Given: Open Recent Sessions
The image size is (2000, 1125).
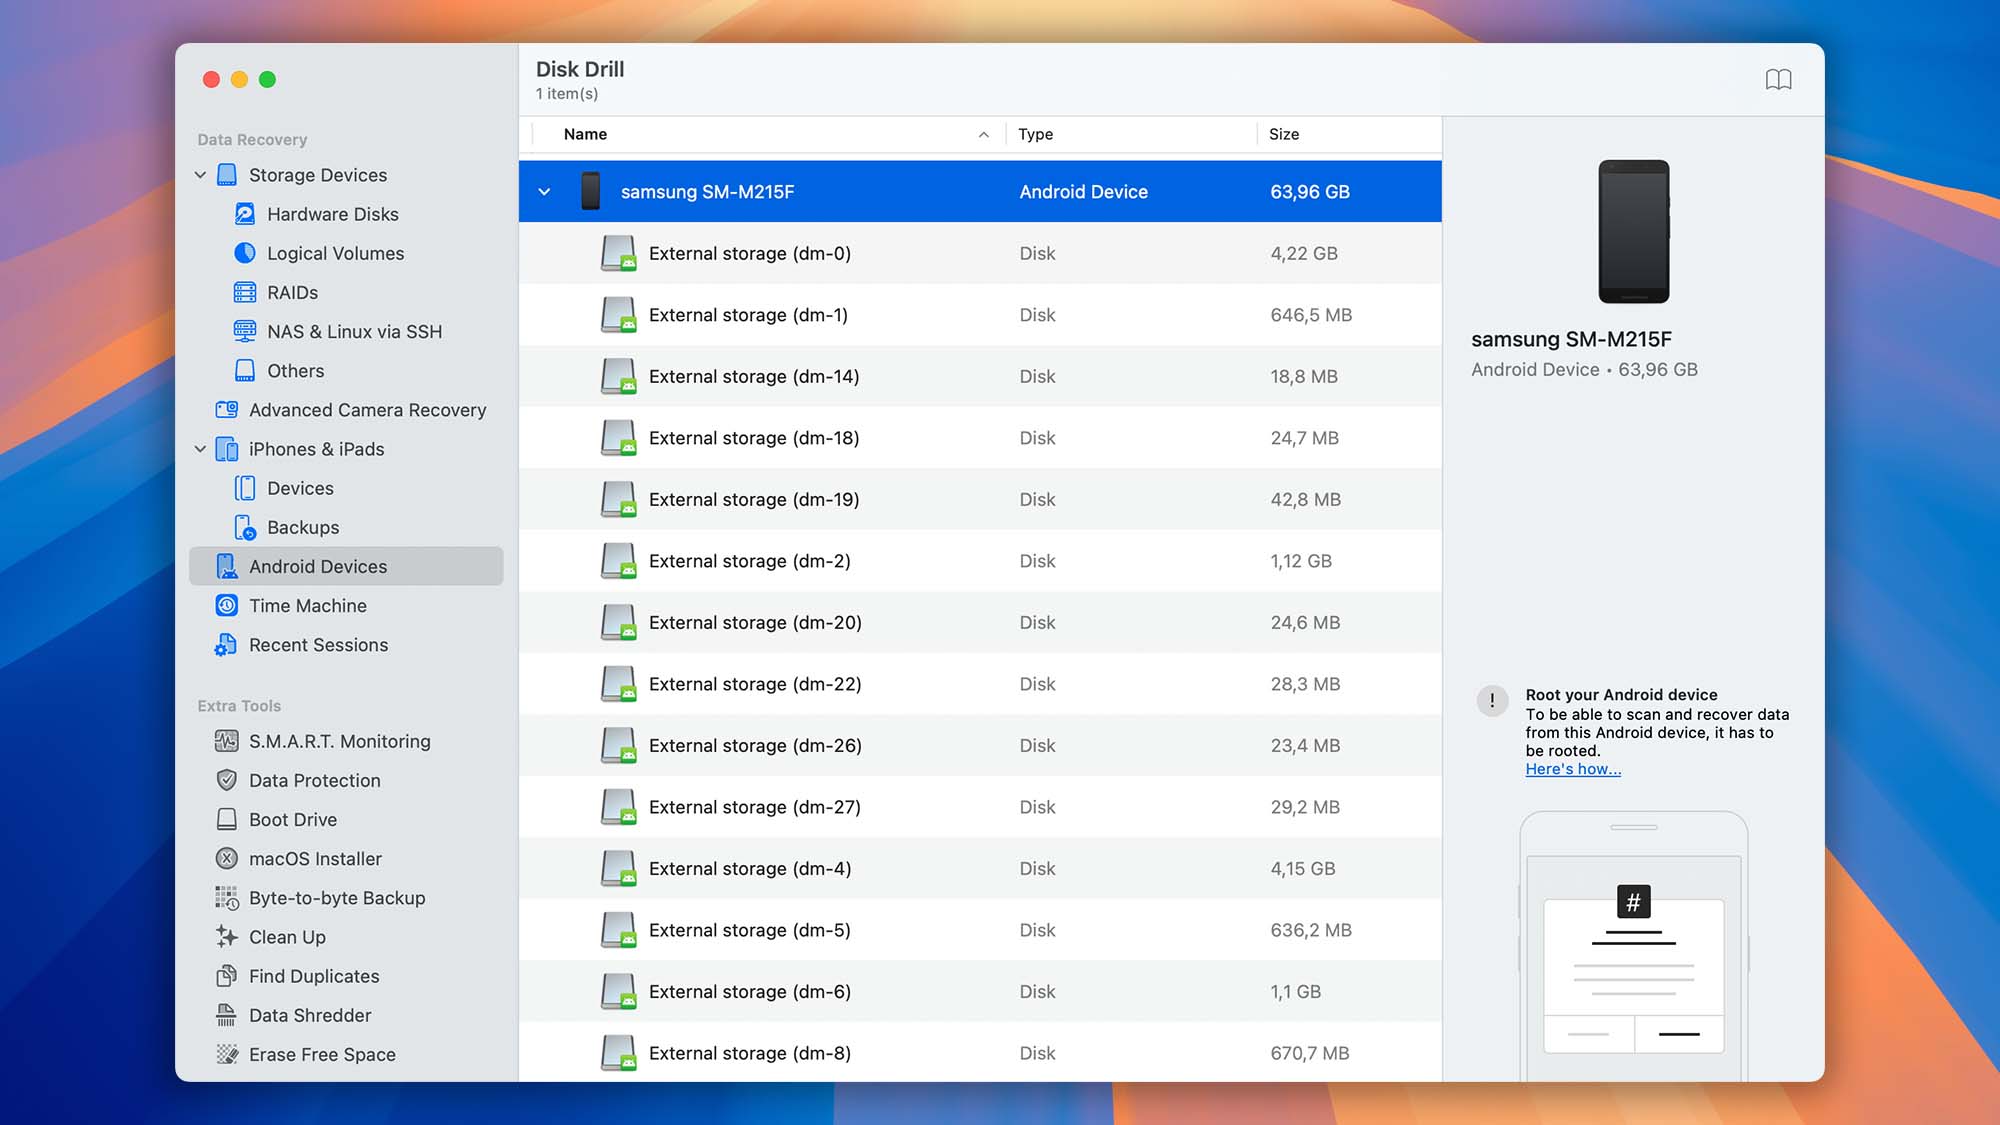Looking at the screenshot, I should [x=346, y=645].
